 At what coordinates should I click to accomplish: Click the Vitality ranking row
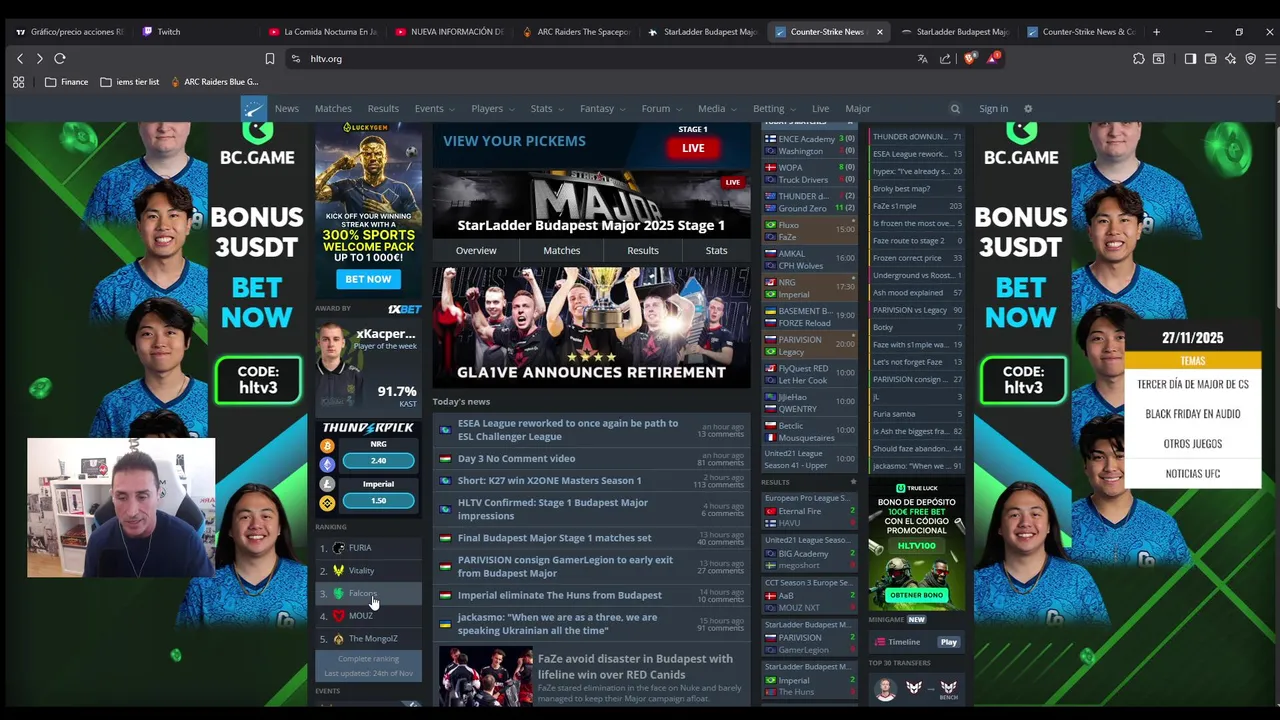368,571
